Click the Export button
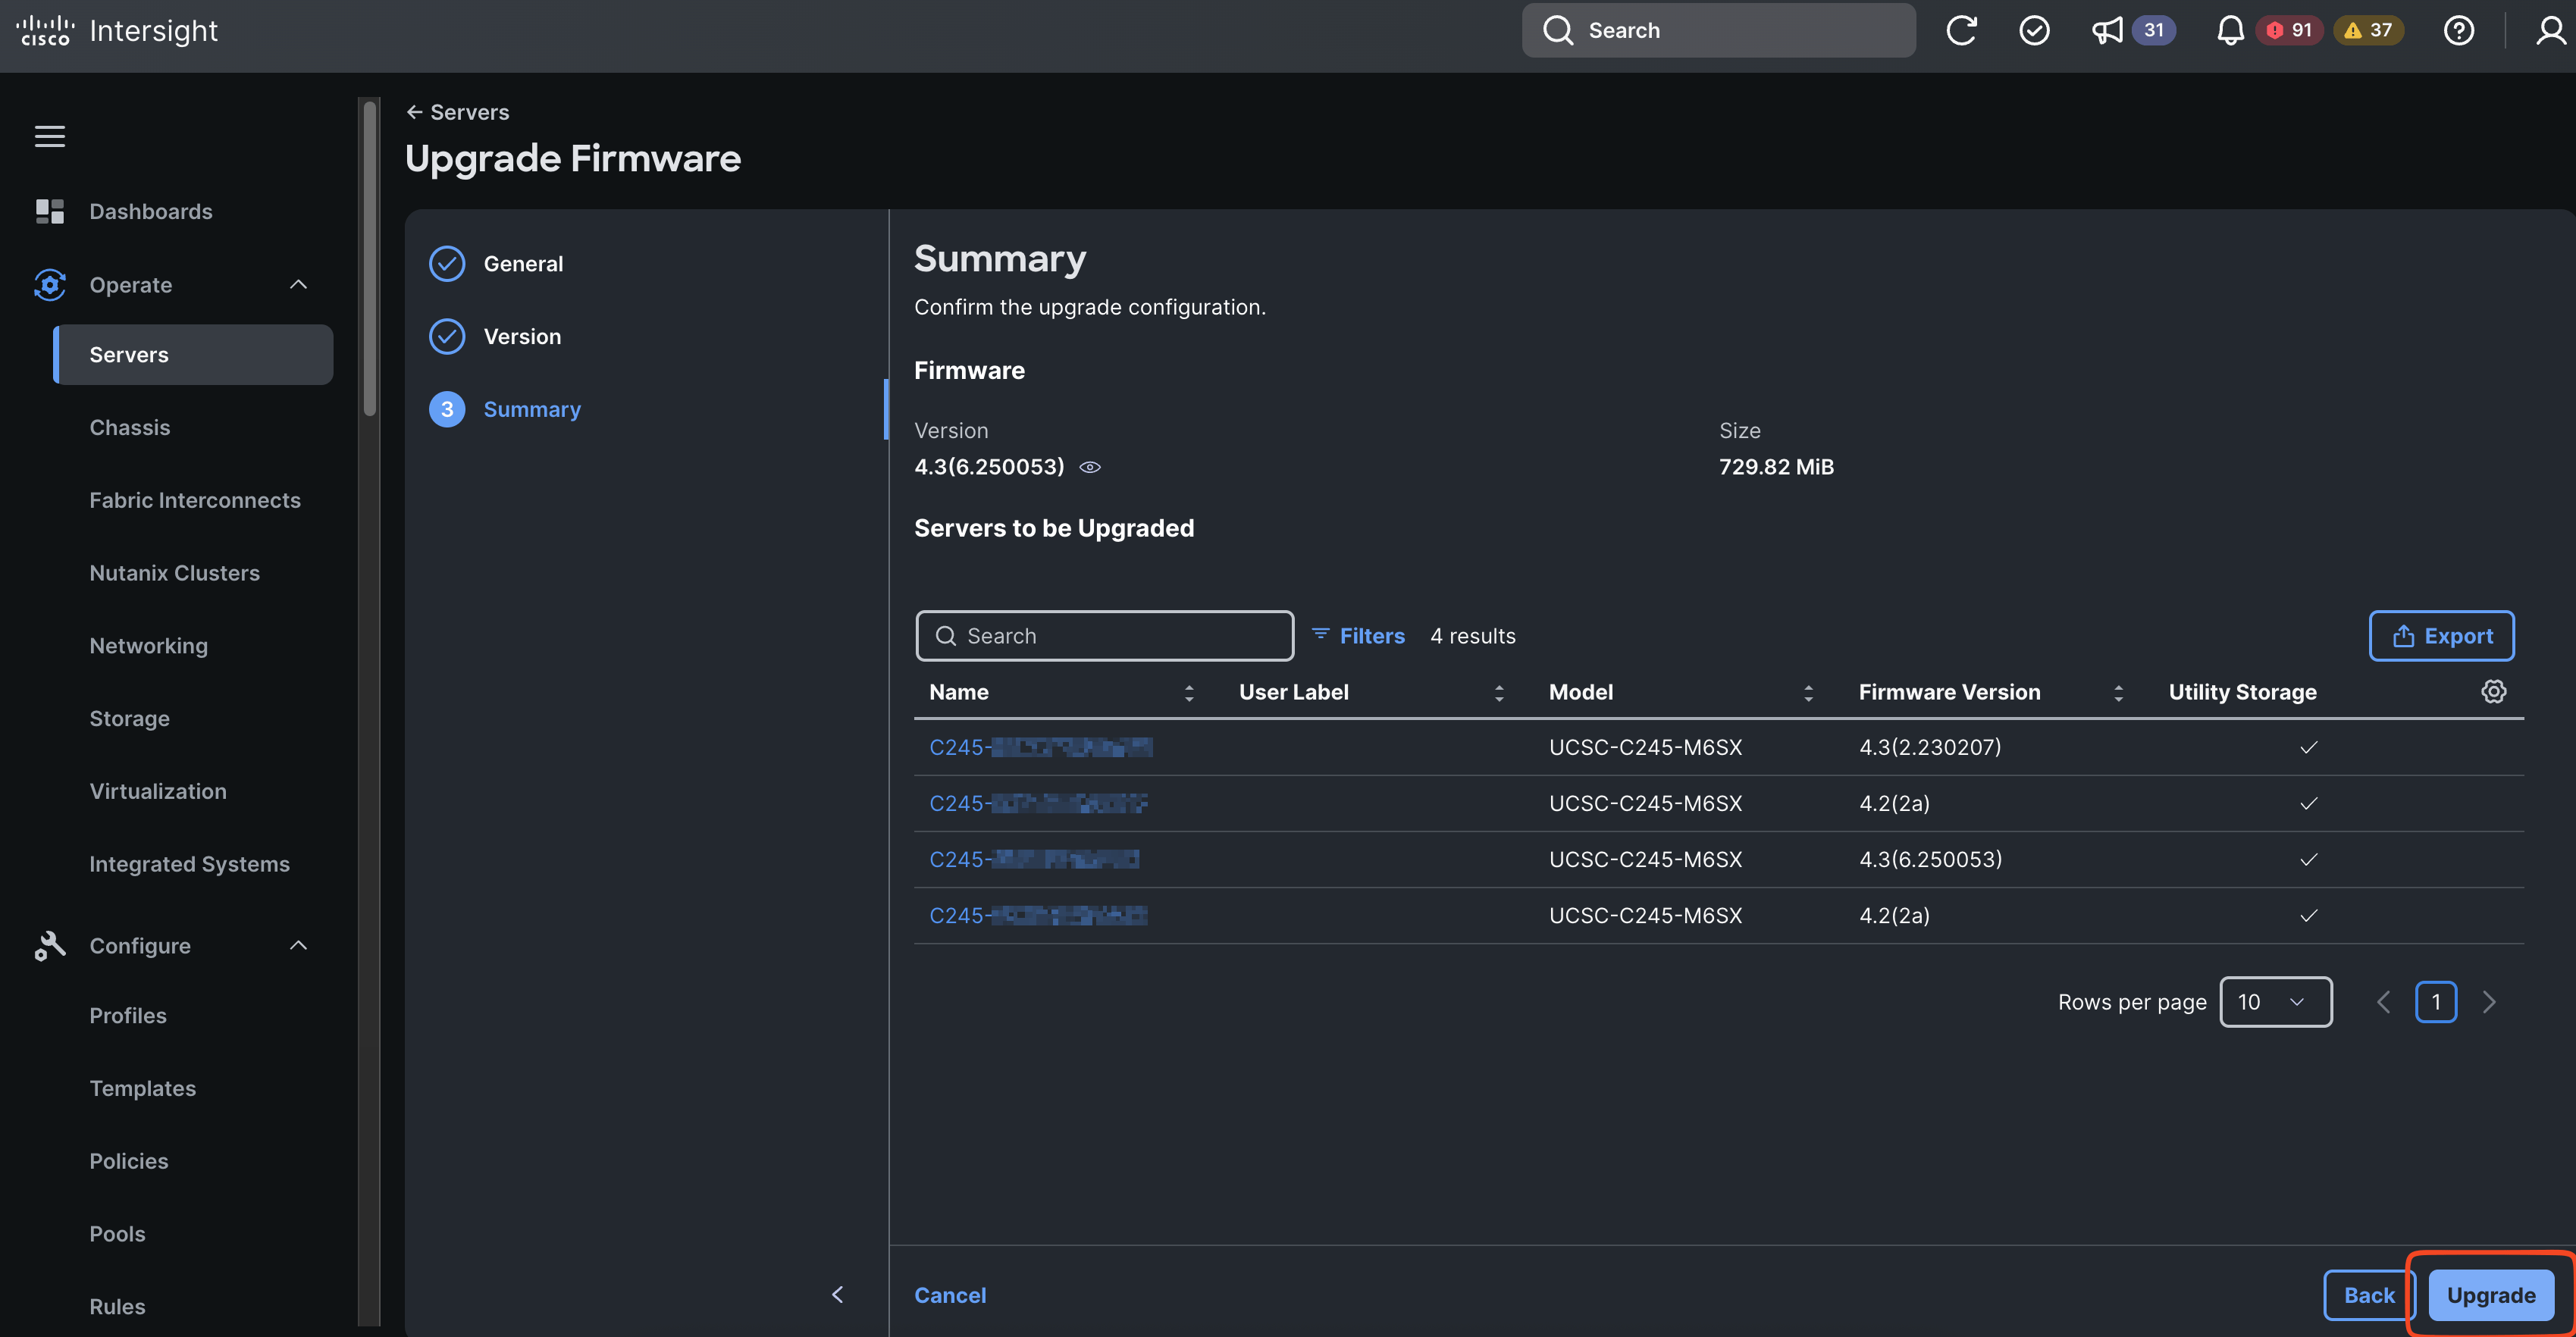This screenshot has height=1337, width=2576. (x=2441, y=636)
